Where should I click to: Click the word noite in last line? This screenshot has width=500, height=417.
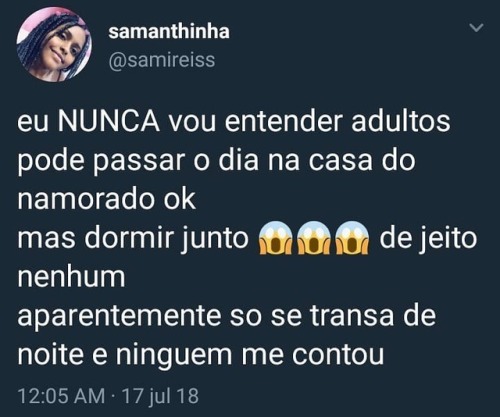(50, 355)
